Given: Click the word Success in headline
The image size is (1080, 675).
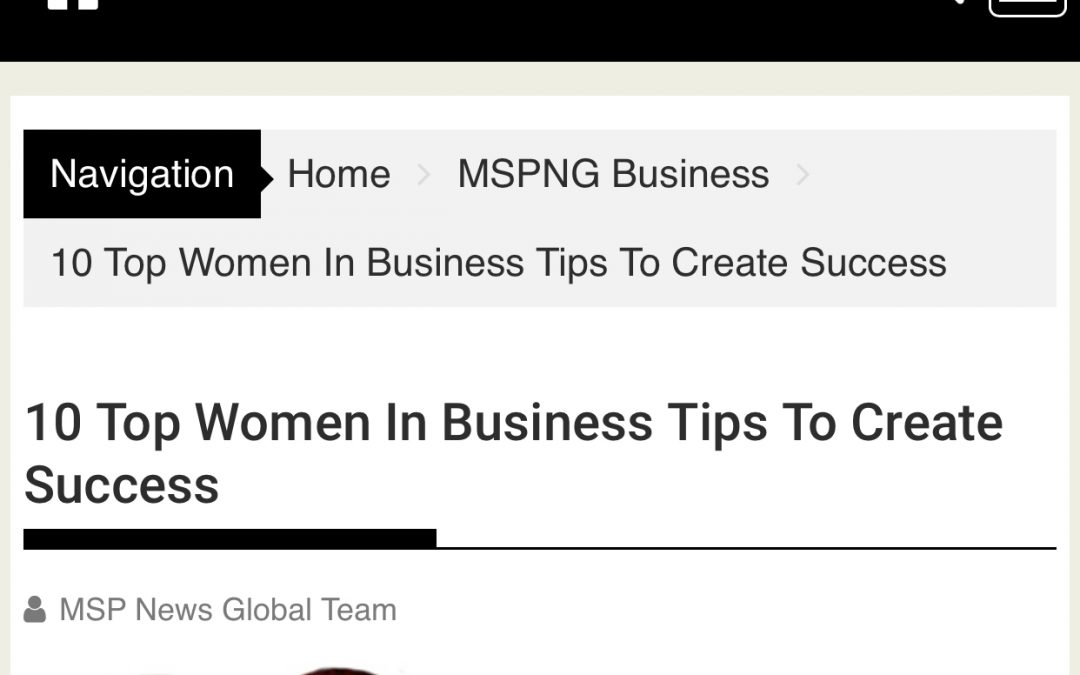Looking at the screenshot, I should click(x=122, y=486).
